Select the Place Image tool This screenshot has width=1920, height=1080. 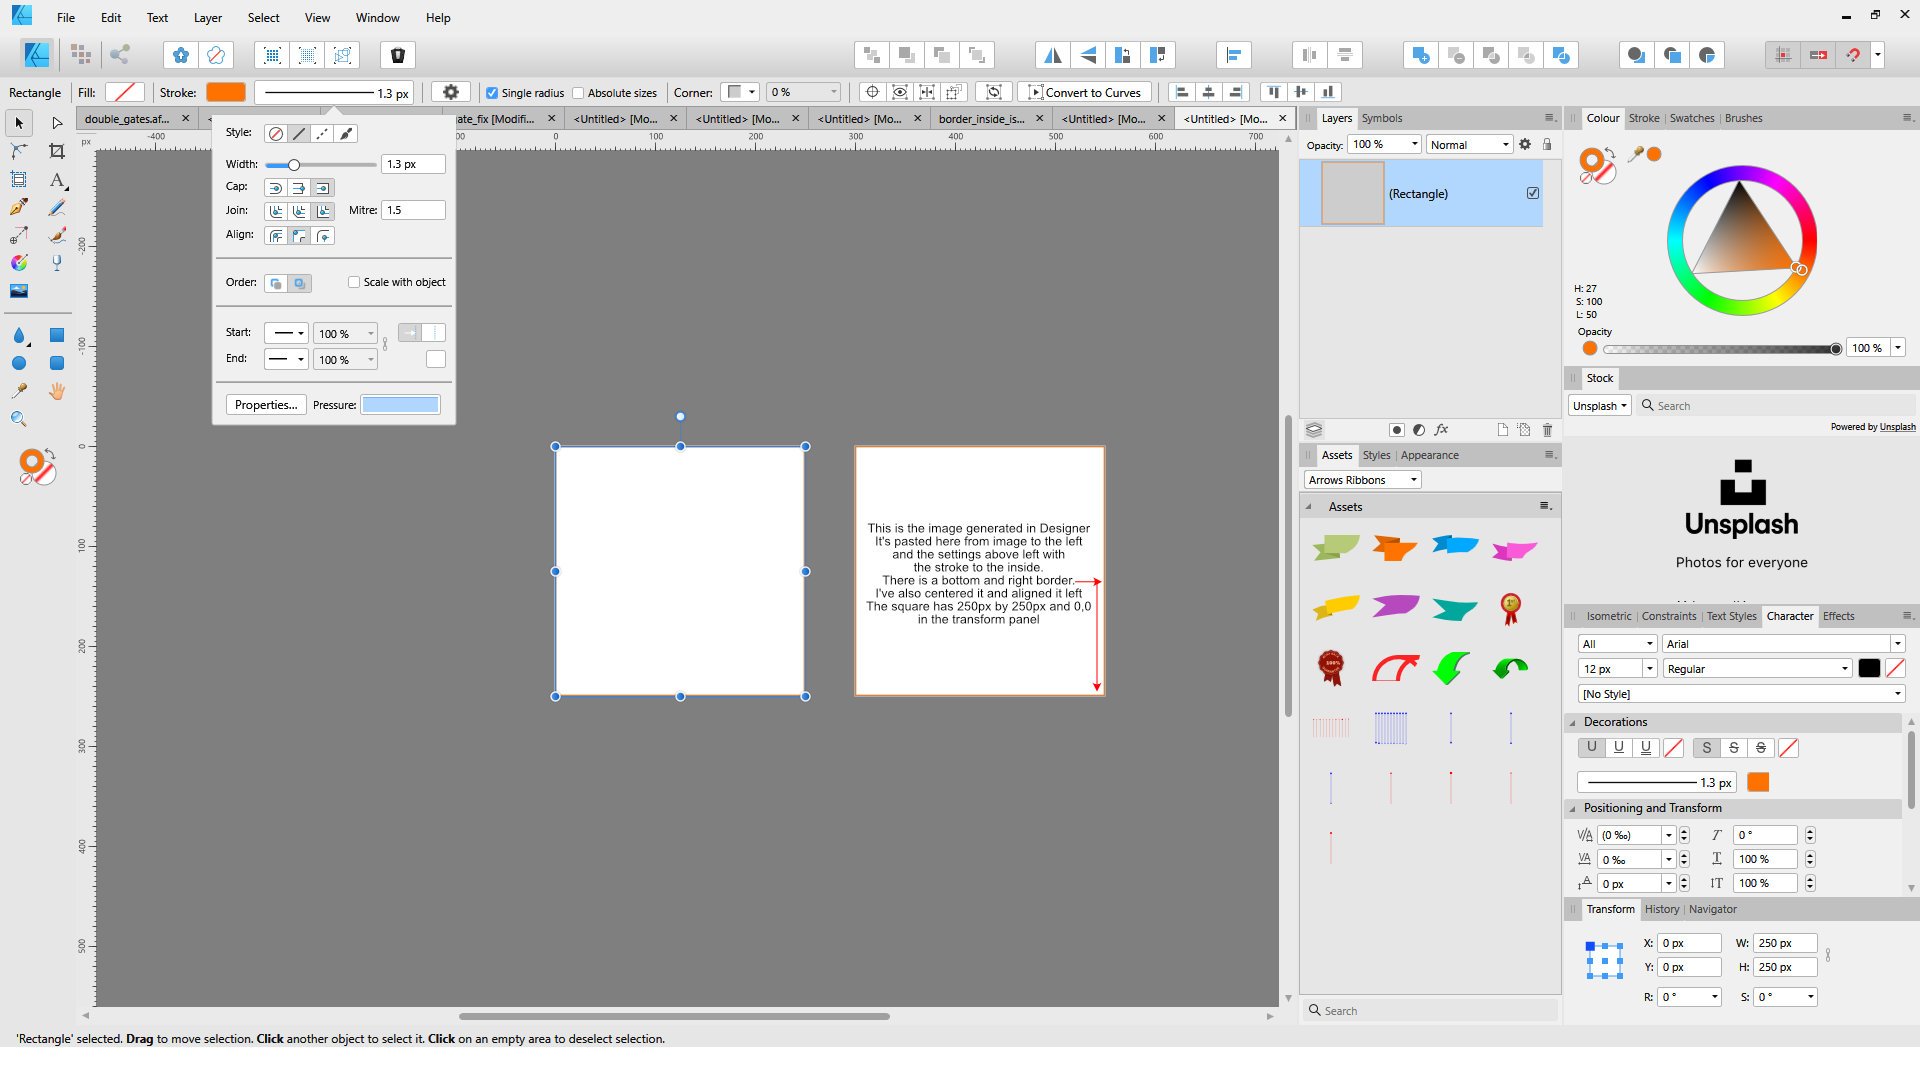tap(19, 291)
